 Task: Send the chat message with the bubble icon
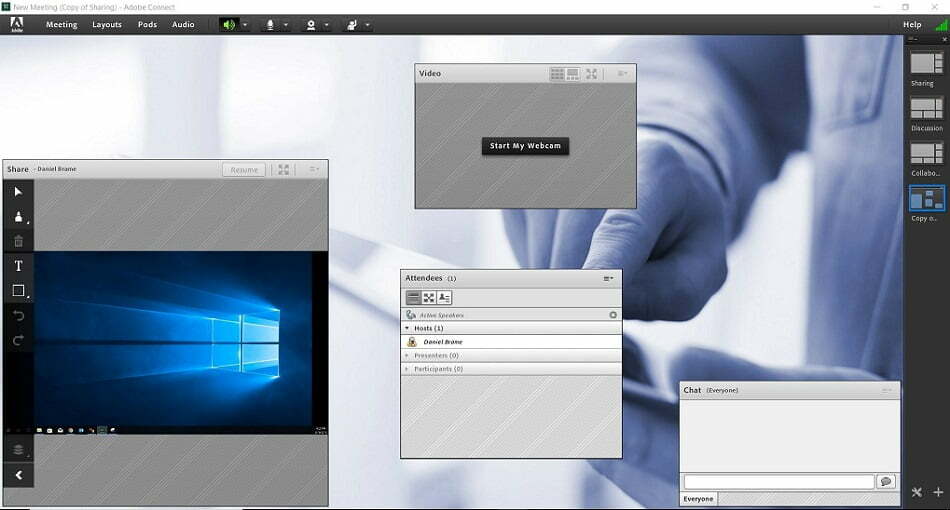pos(886,482)
